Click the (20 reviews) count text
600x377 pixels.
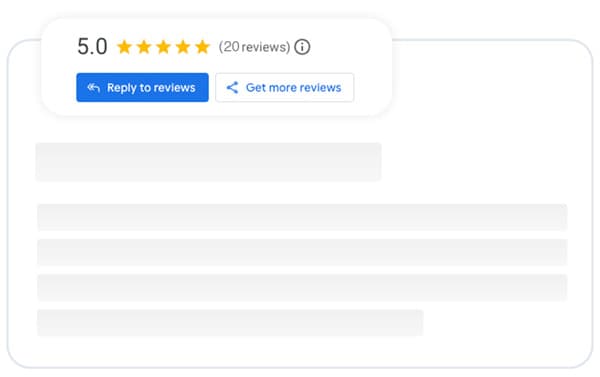(x=254, y=47)
